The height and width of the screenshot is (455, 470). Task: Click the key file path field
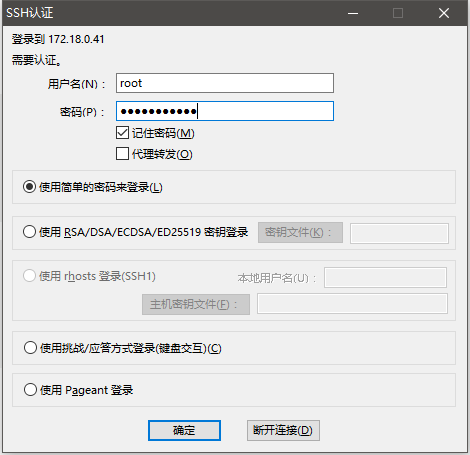click(399, 233)
